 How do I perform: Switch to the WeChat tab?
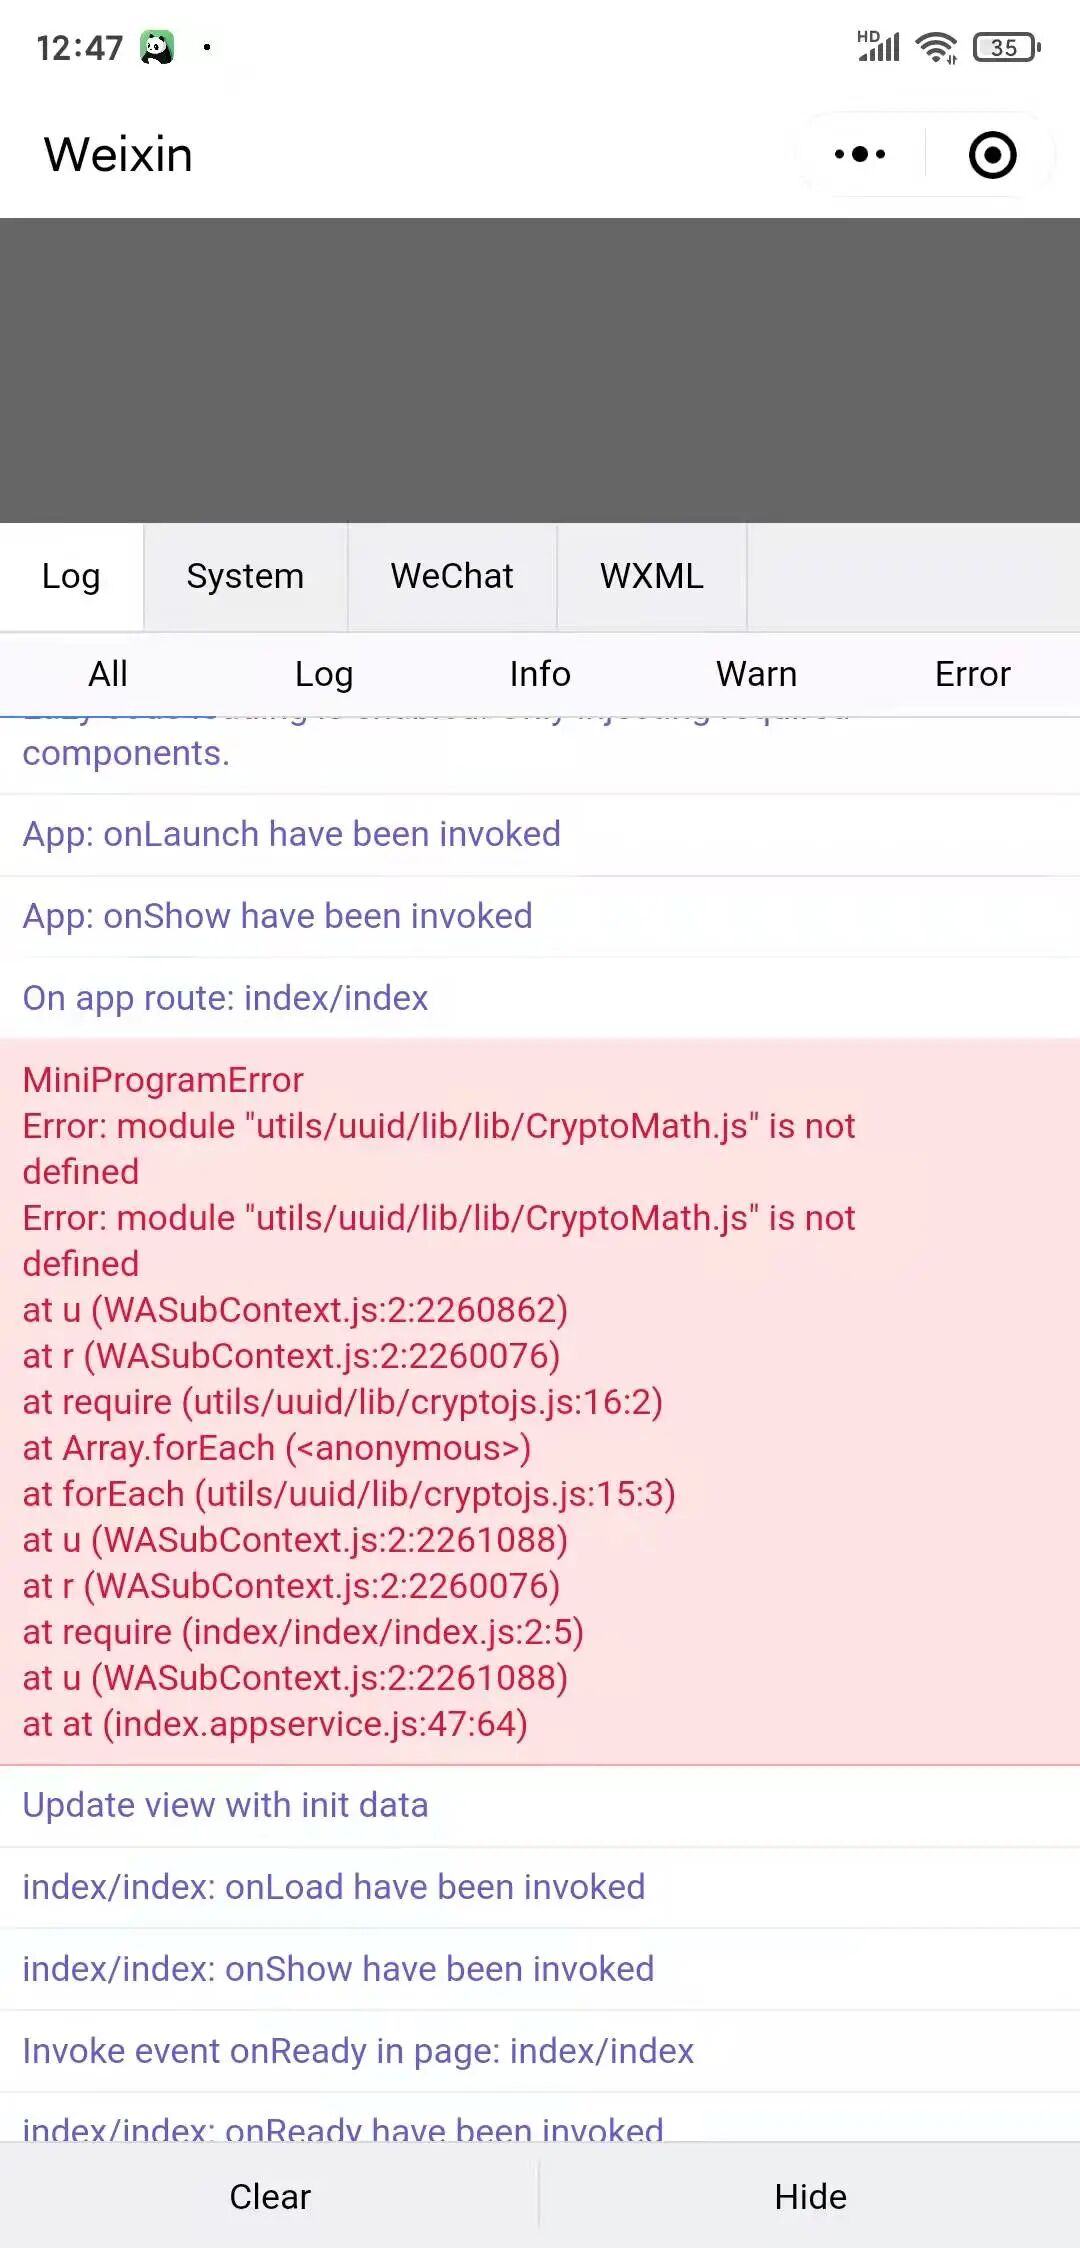click(452, 576)
